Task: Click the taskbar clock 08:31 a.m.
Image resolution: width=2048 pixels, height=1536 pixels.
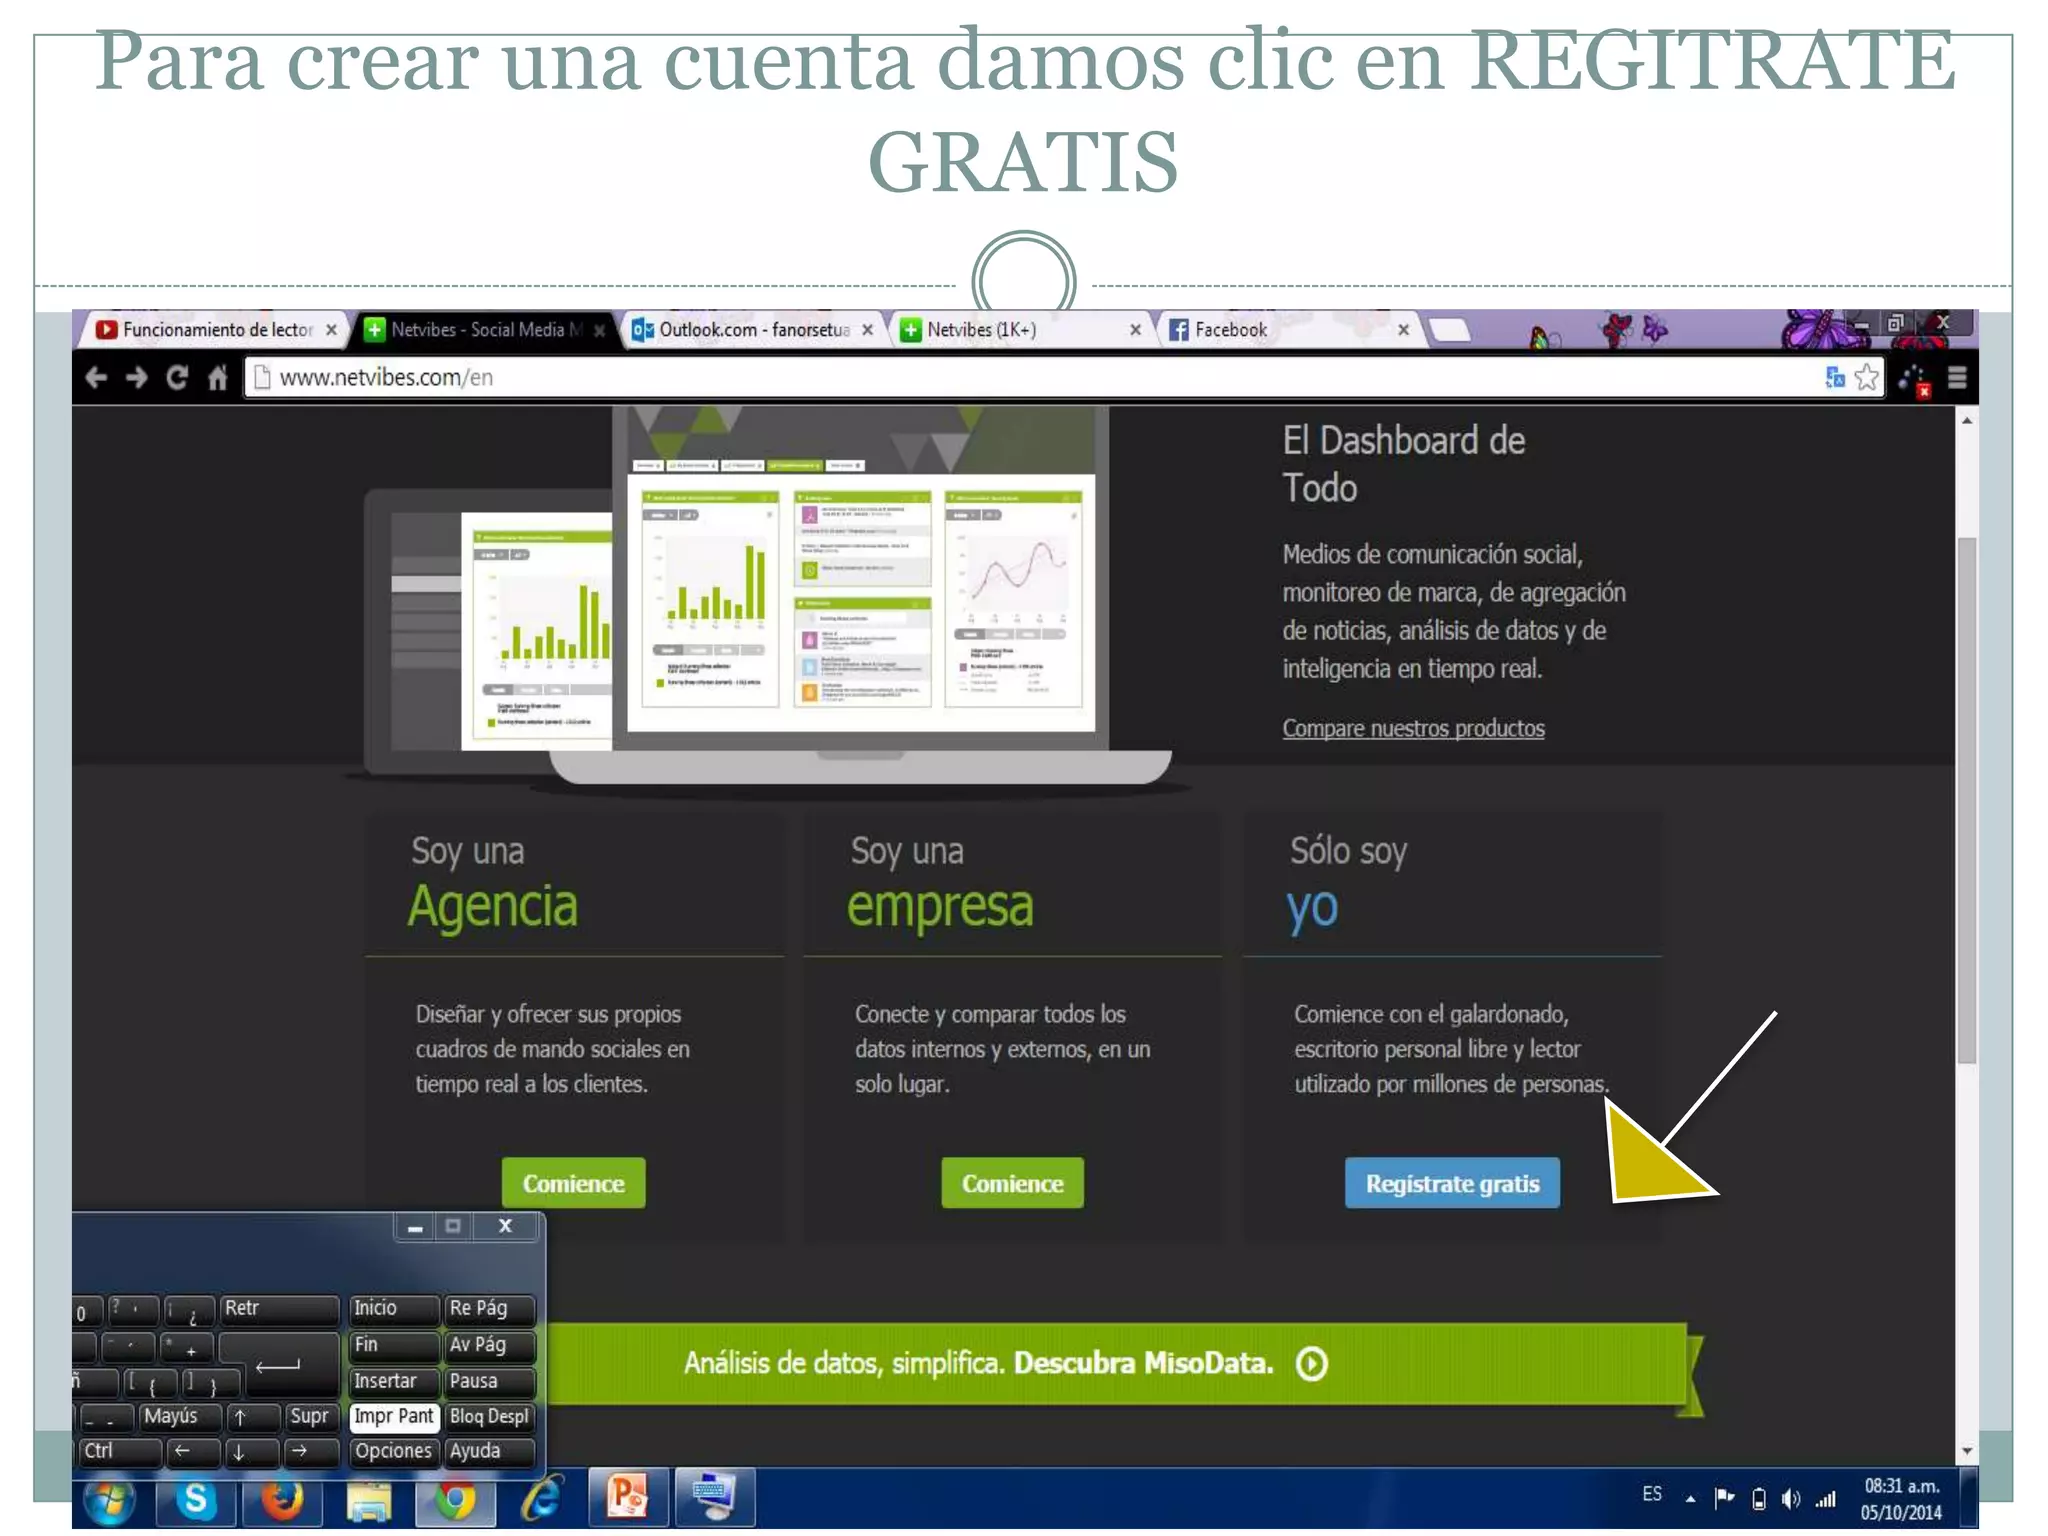Action: [x=1901, y=1487]
